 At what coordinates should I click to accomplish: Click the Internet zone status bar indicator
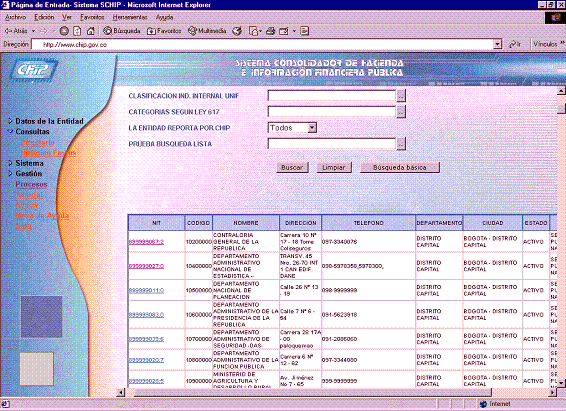(495, 404)
